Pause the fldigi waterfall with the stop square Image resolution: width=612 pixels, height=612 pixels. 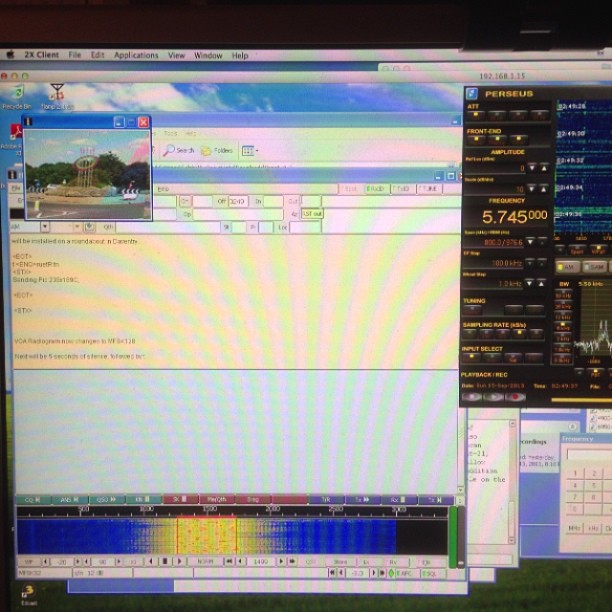tap(165, 561)
